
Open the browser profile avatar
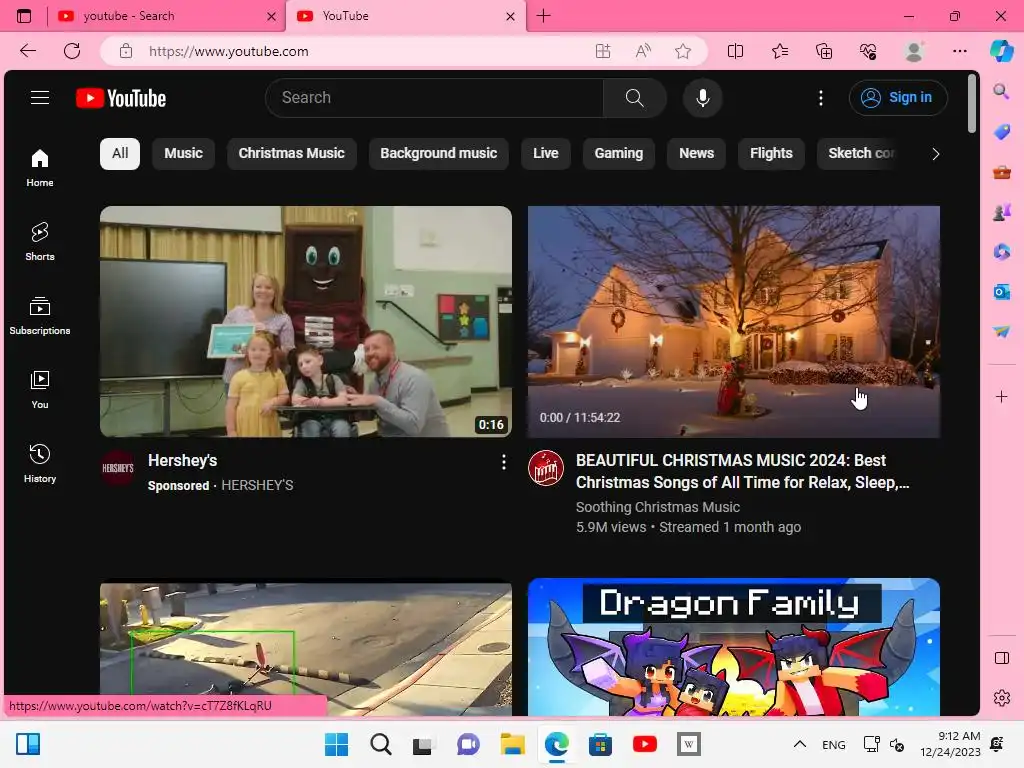point(914,51)
